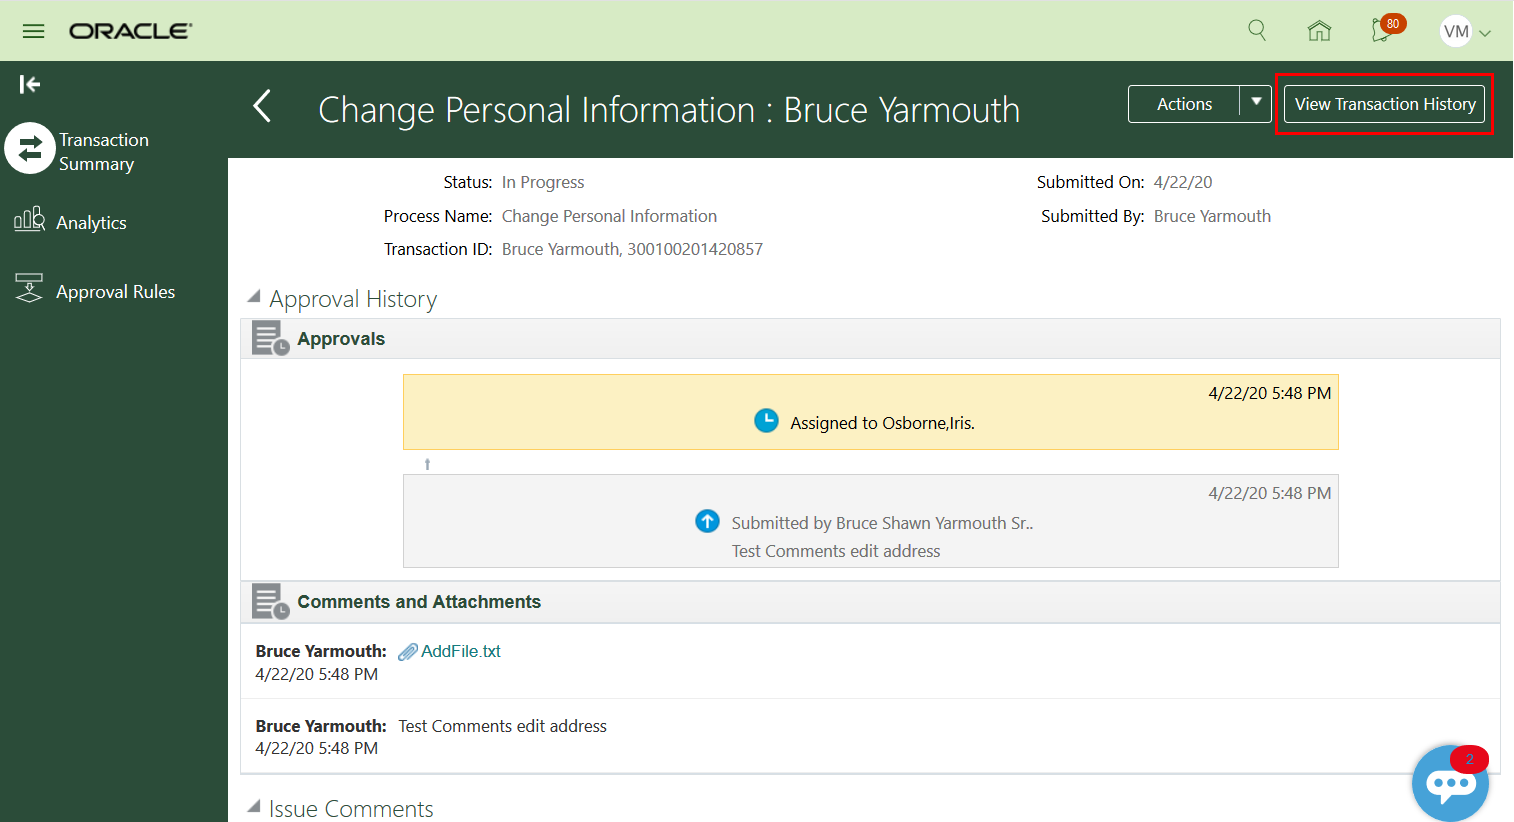Click the Oracle logo
Image resolution: width=1514 pixels, height=822 pixels.
click(130, 31)
